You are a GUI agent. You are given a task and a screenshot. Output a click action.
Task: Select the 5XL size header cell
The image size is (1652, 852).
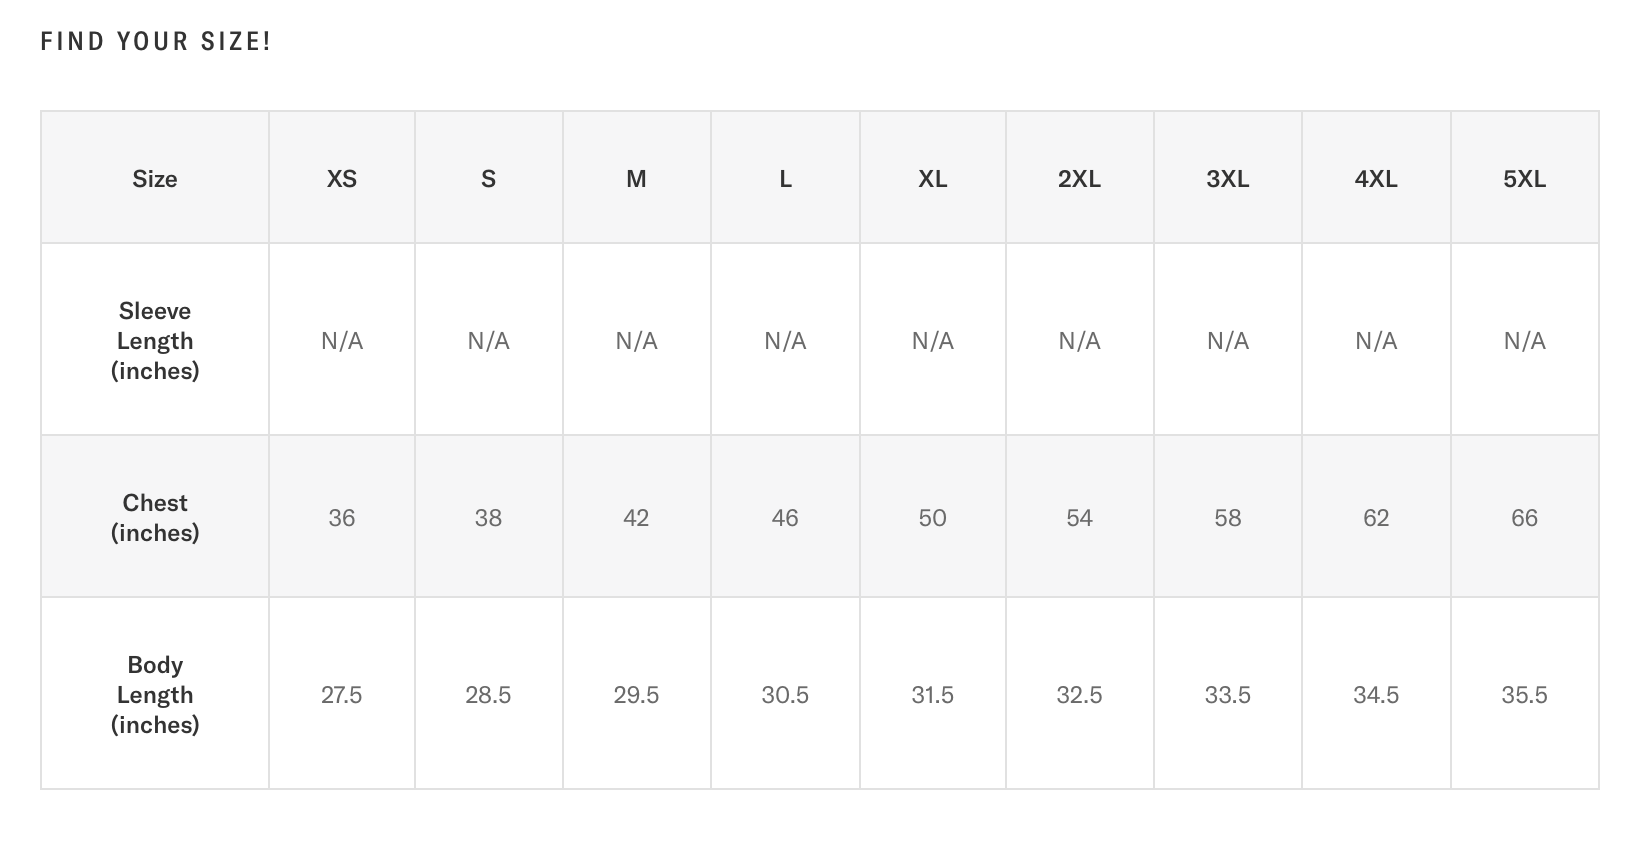coord(1524,179)
